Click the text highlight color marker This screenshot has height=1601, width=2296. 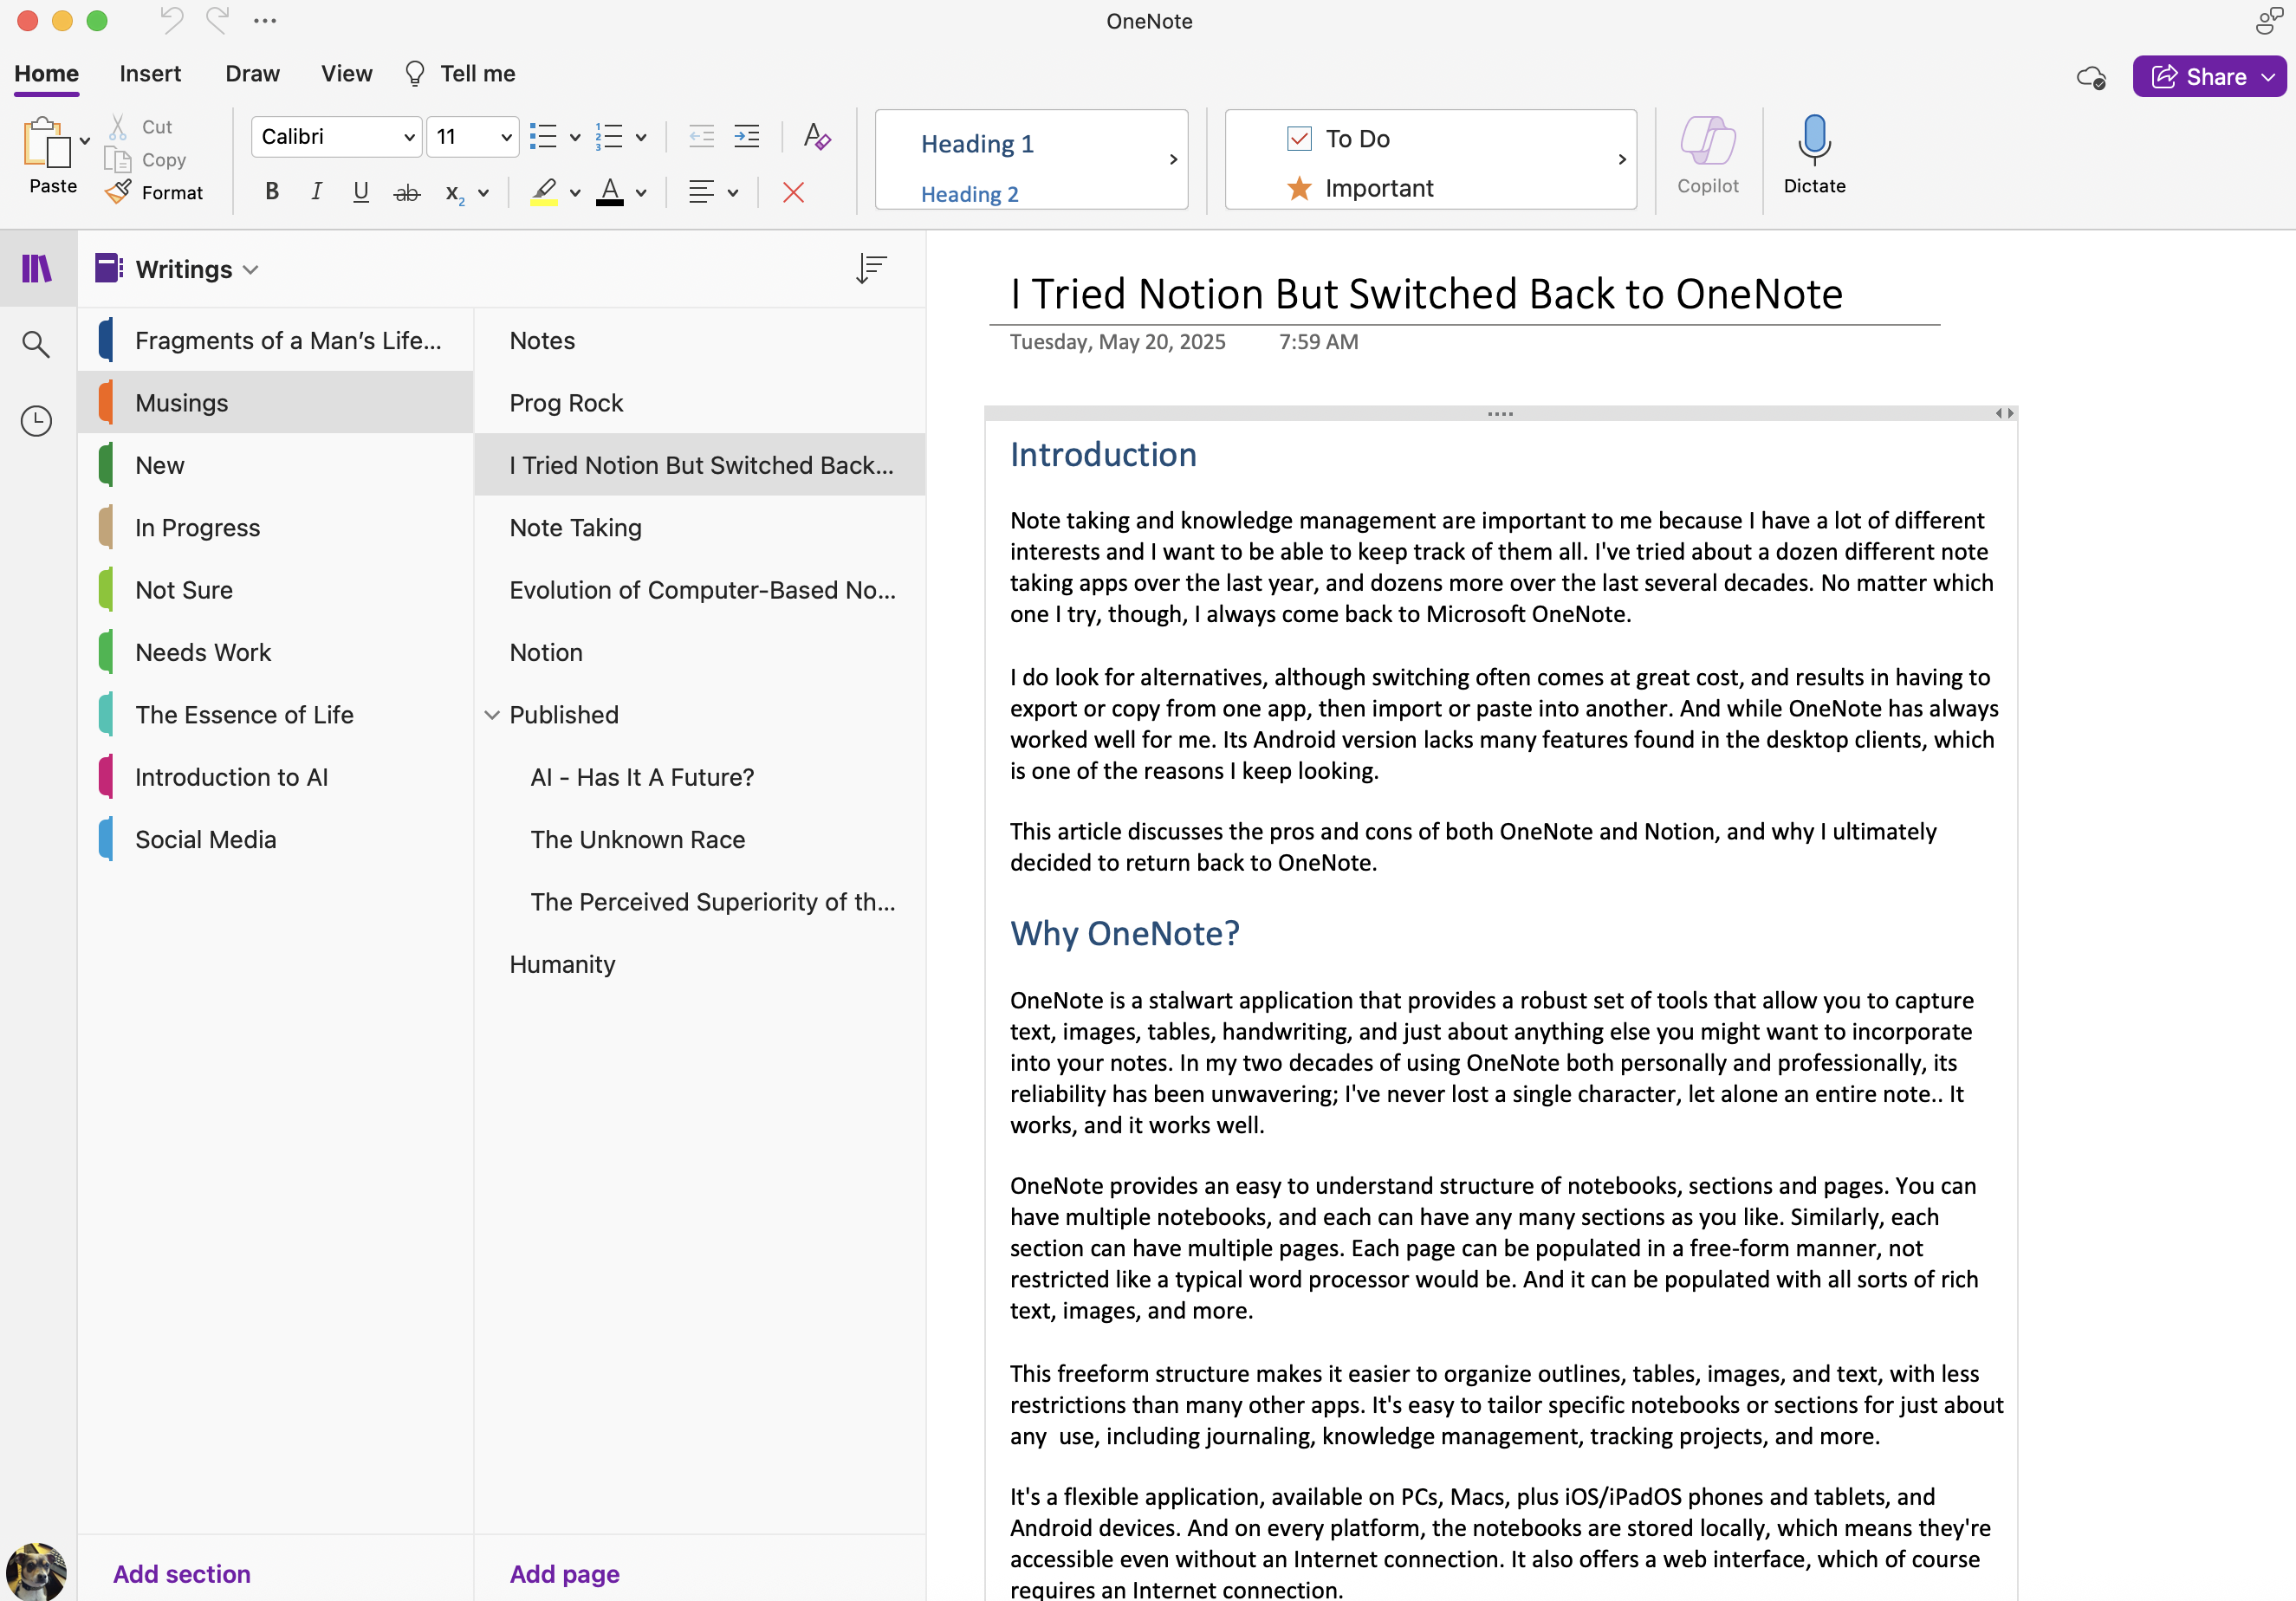543,192
